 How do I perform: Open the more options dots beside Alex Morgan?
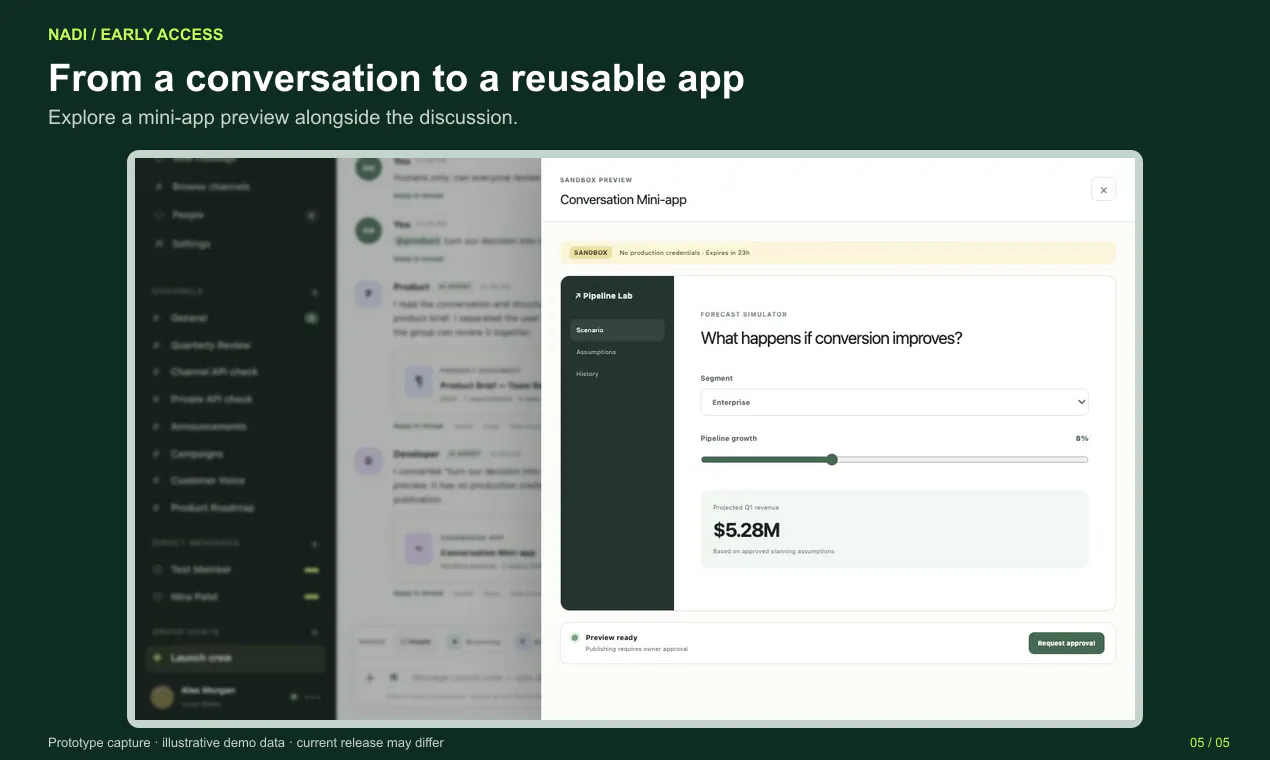click(311, 696)
